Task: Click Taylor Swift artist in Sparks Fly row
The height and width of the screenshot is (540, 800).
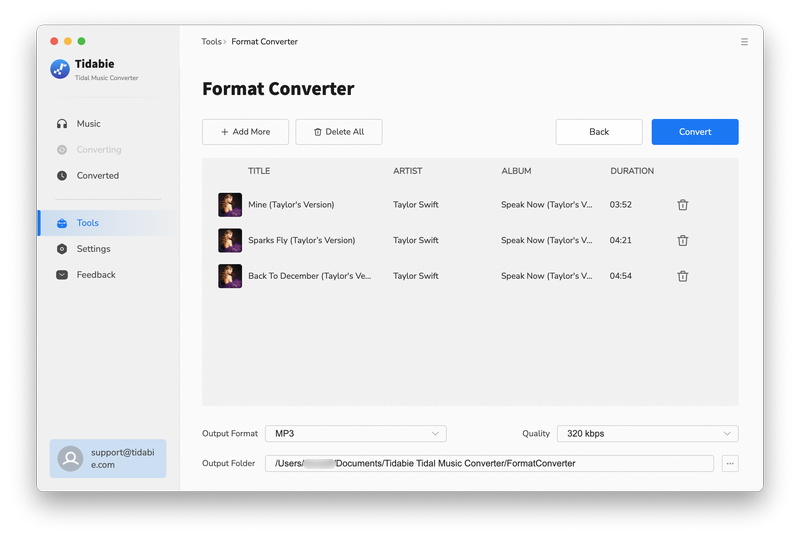Action: tap(416, 240)
